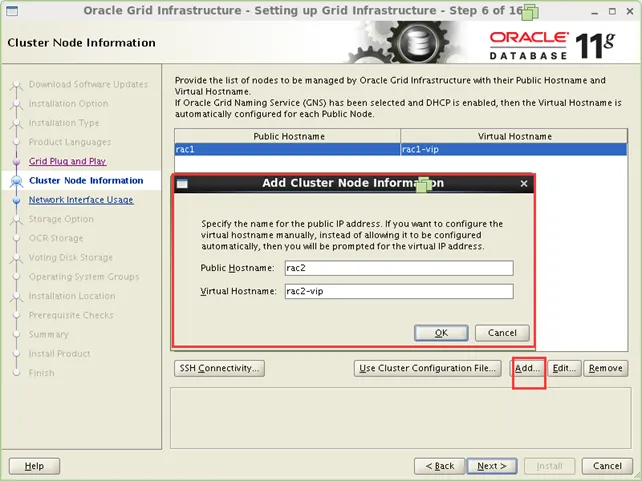
Task: Select rac1 public hostname cell
Action: coord(287,149)
